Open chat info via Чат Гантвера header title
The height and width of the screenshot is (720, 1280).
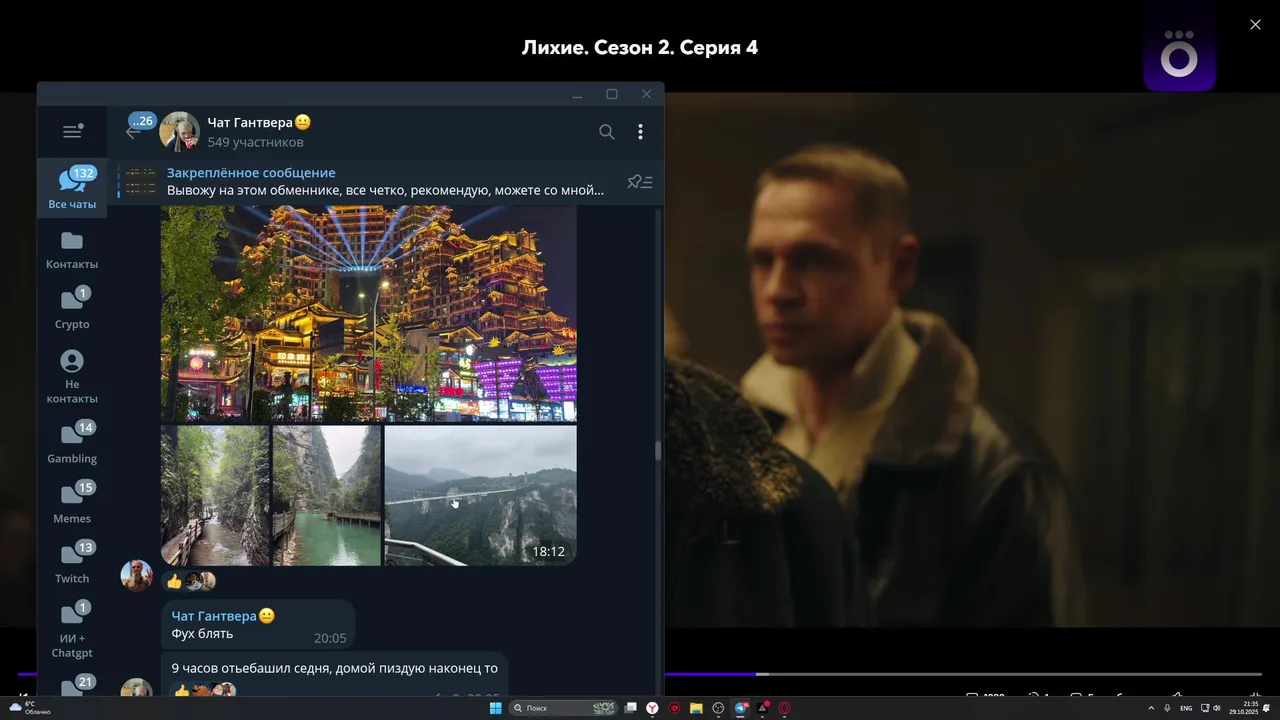(259, 122)
